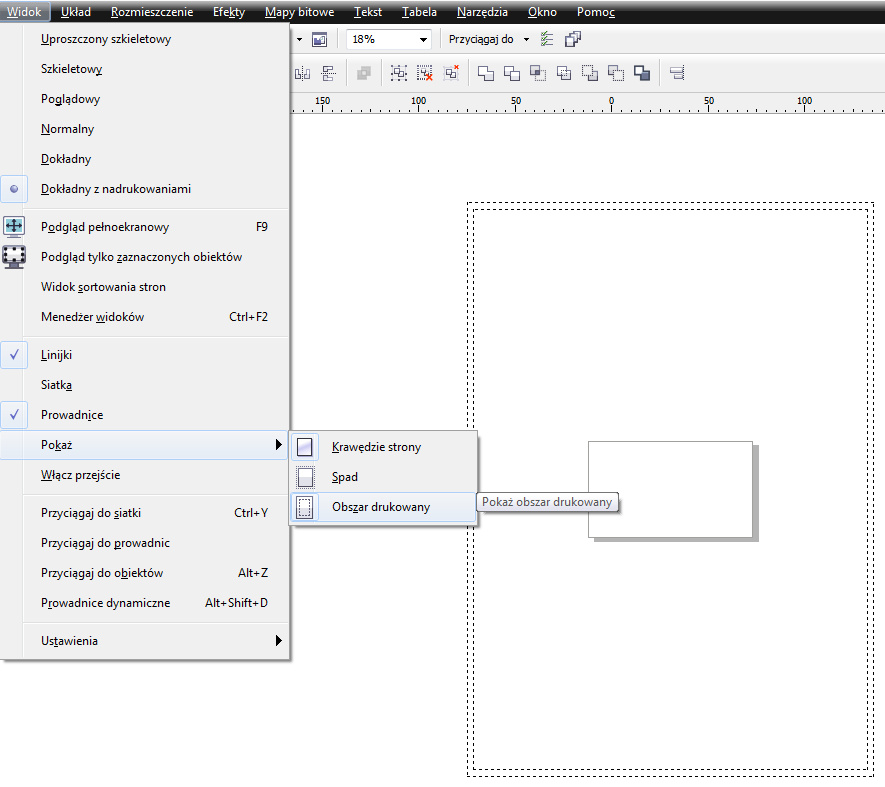Click the white rectangle on canvas
Screen dimensions: 885x787
click(669, 489)
